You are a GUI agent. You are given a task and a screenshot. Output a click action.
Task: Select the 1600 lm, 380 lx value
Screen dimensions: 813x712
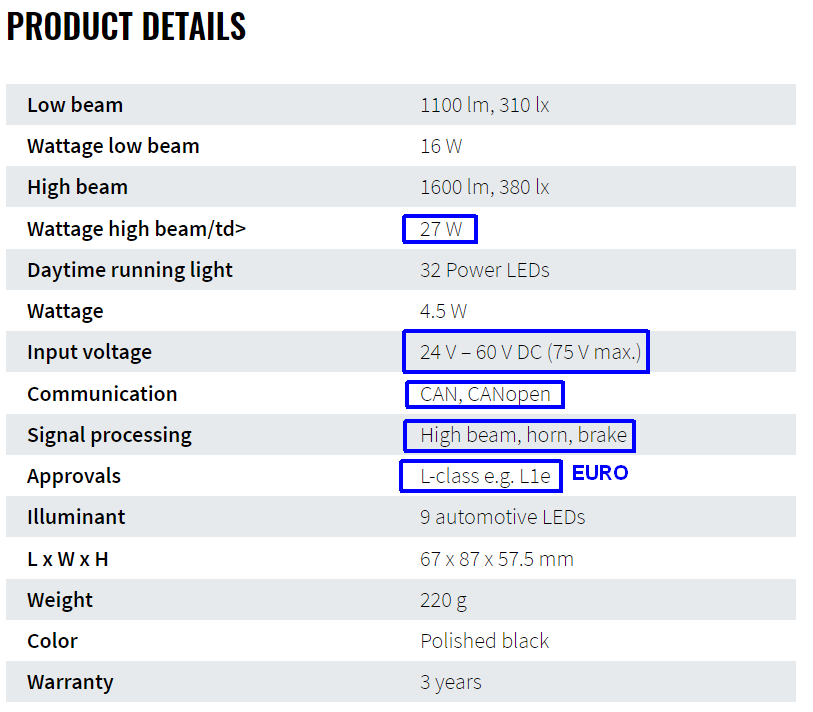point(484,187)
